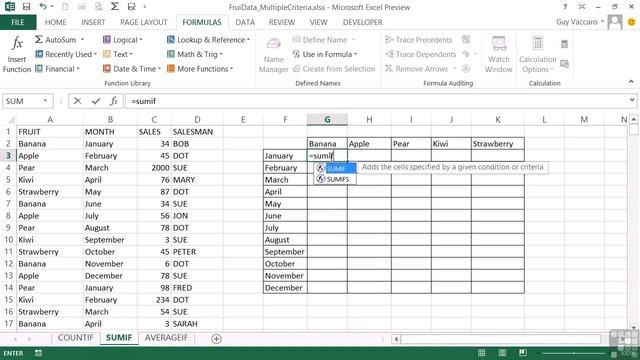
Task: Expand the formula bar with the chevron
Action: point(632,100)
